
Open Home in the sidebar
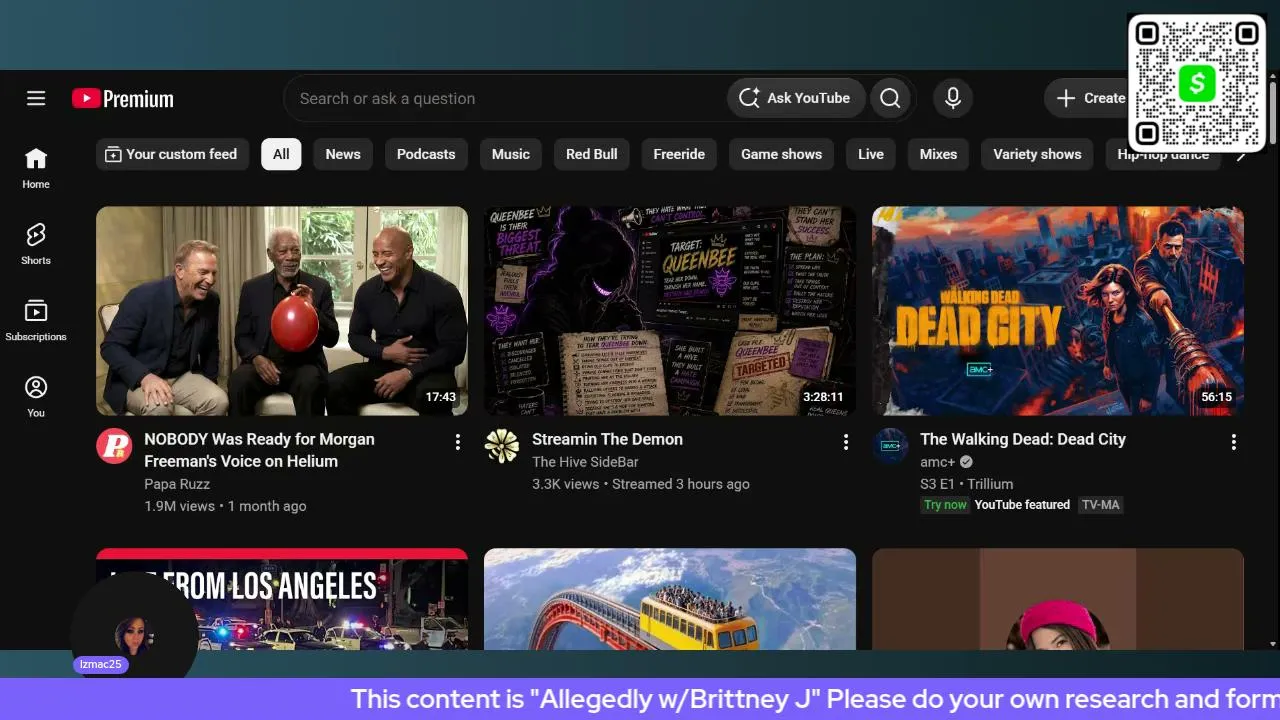click(36, 168)
